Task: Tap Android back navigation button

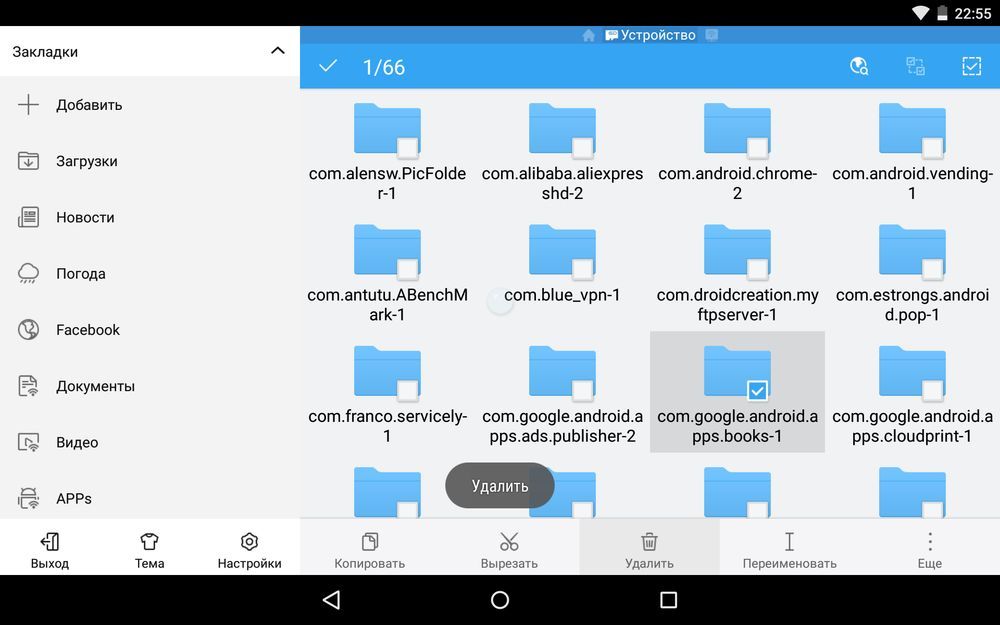Action: click(332, 599)
